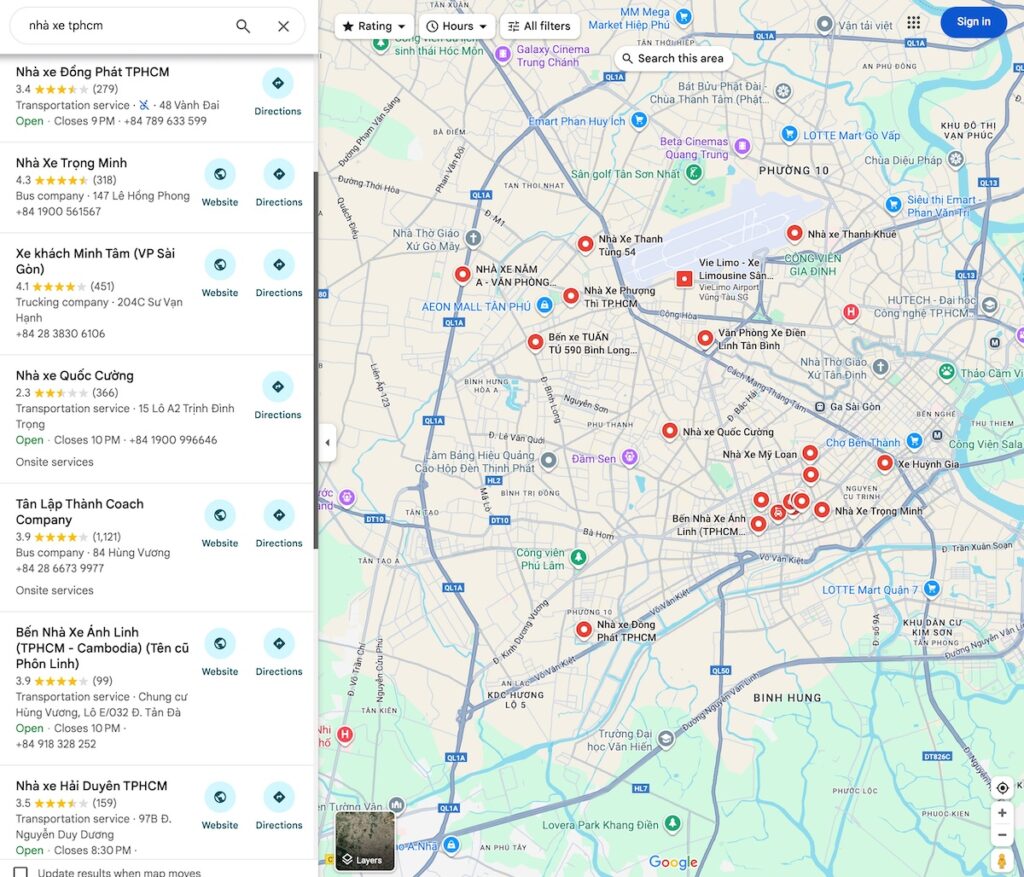
Task: Get directions to Xe khách Minh Tâm
Action: click(x=279, y=275)
